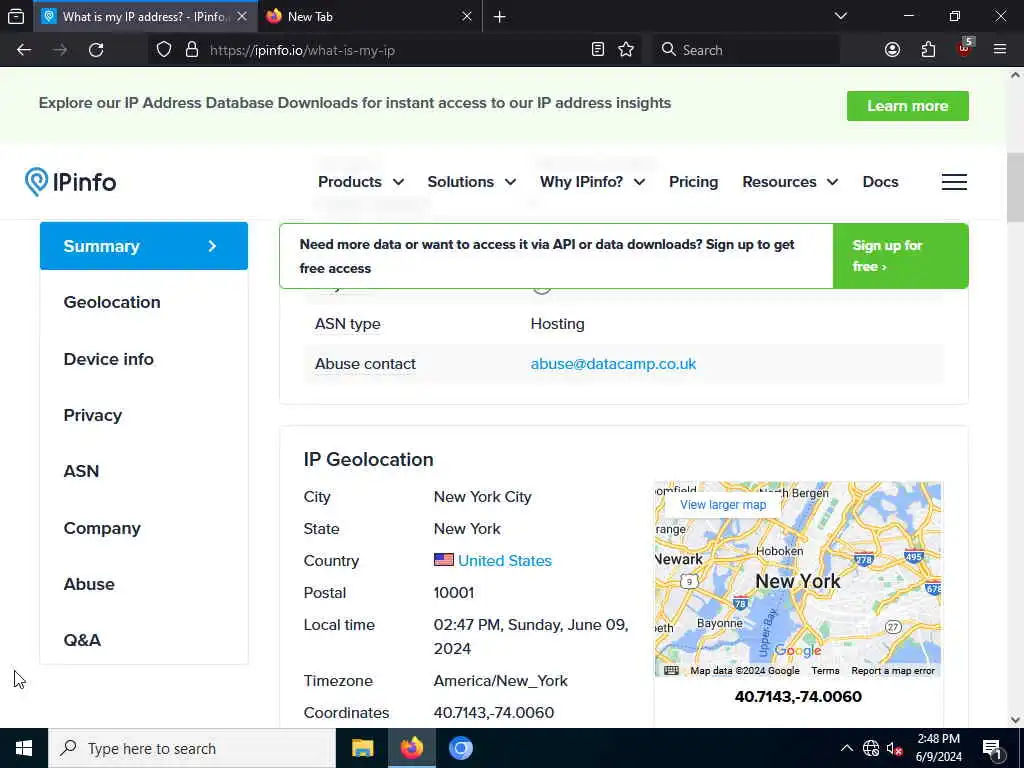Click the Hosting ASN type value
Screen dimensions: 1024x768
tap(557, 324)
